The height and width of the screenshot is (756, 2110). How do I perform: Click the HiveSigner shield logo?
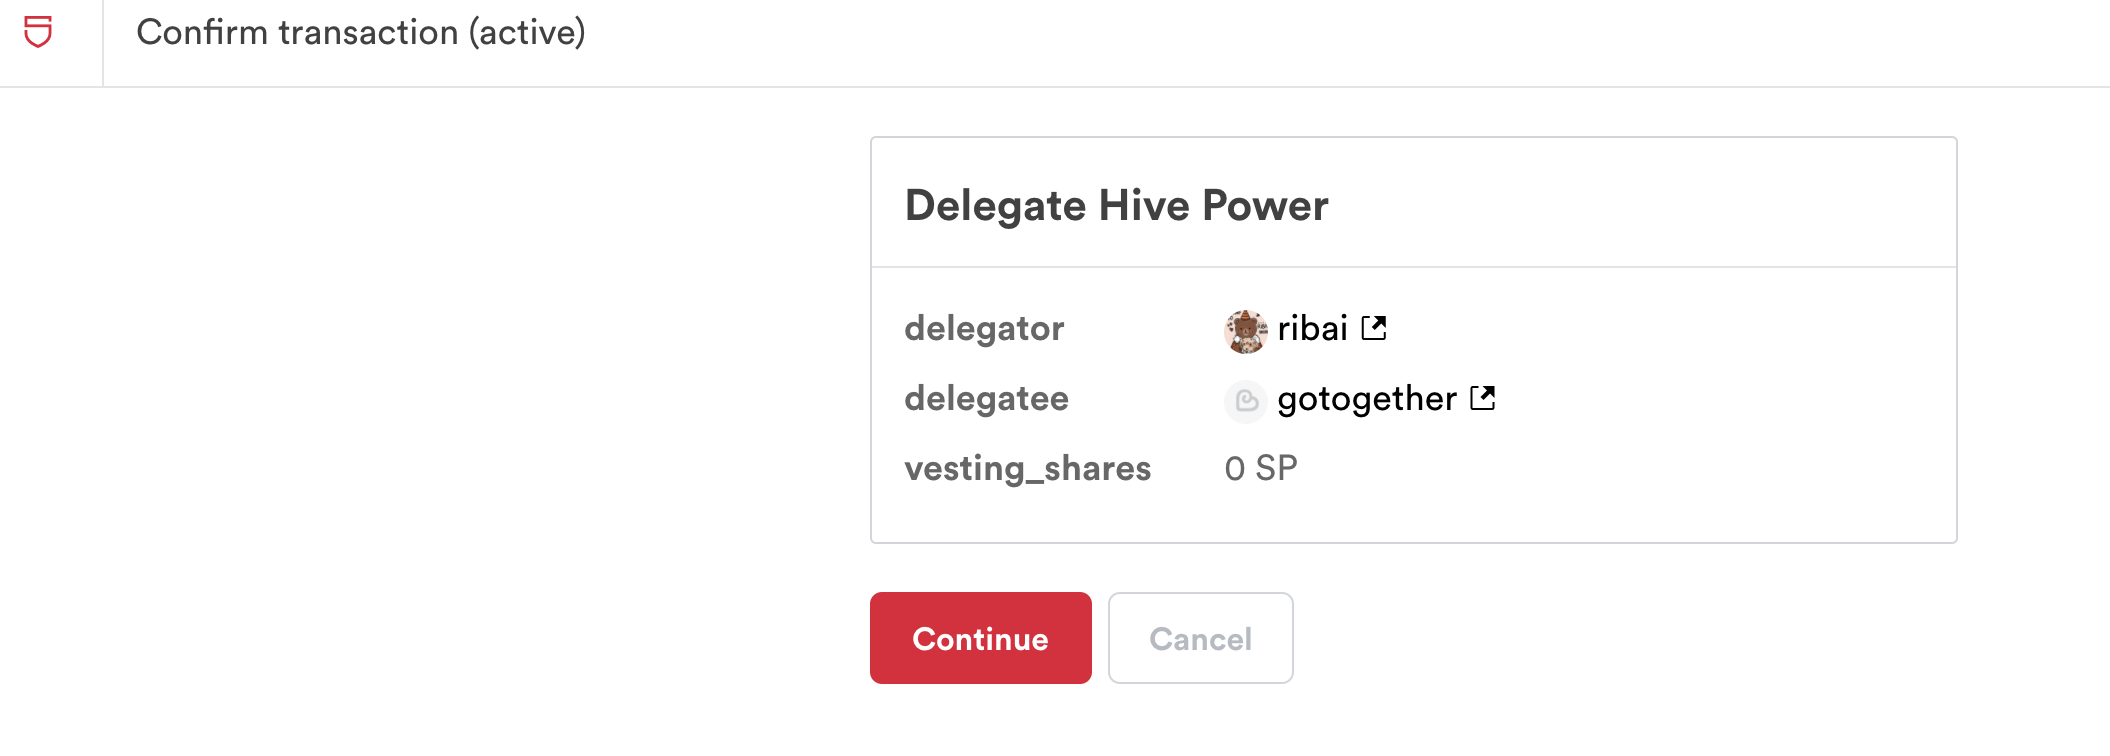click(x=38, y=32)
